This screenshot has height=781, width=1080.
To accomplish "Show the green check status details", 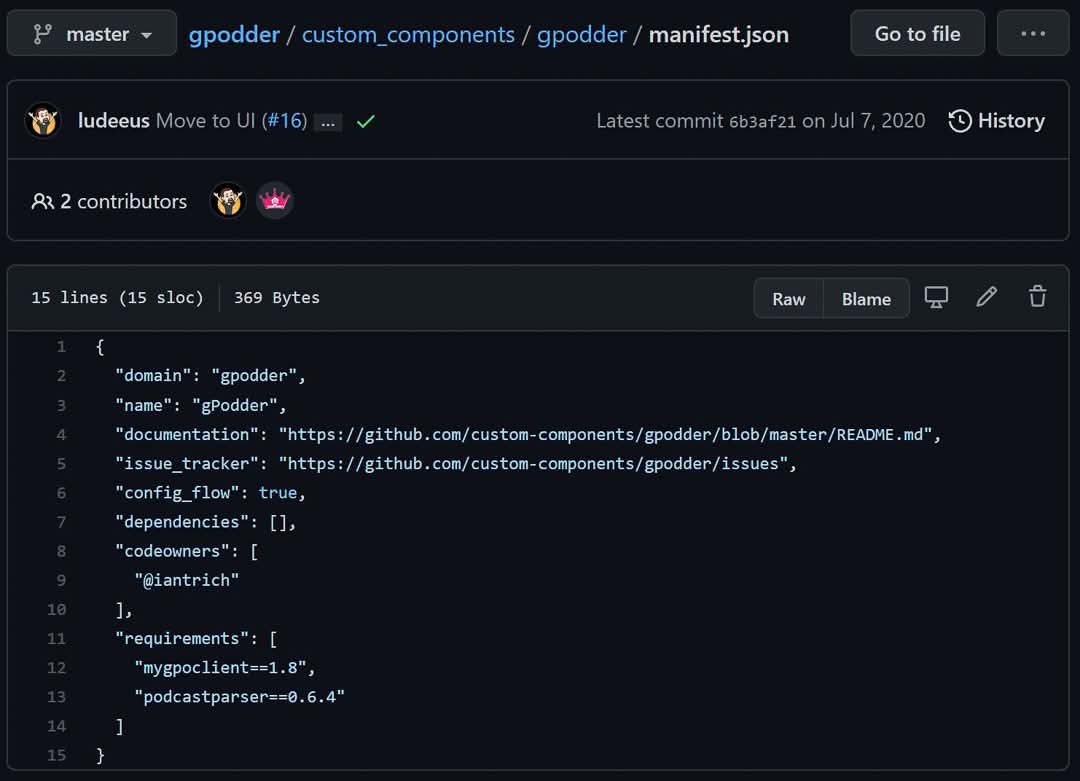I will 366,122.
